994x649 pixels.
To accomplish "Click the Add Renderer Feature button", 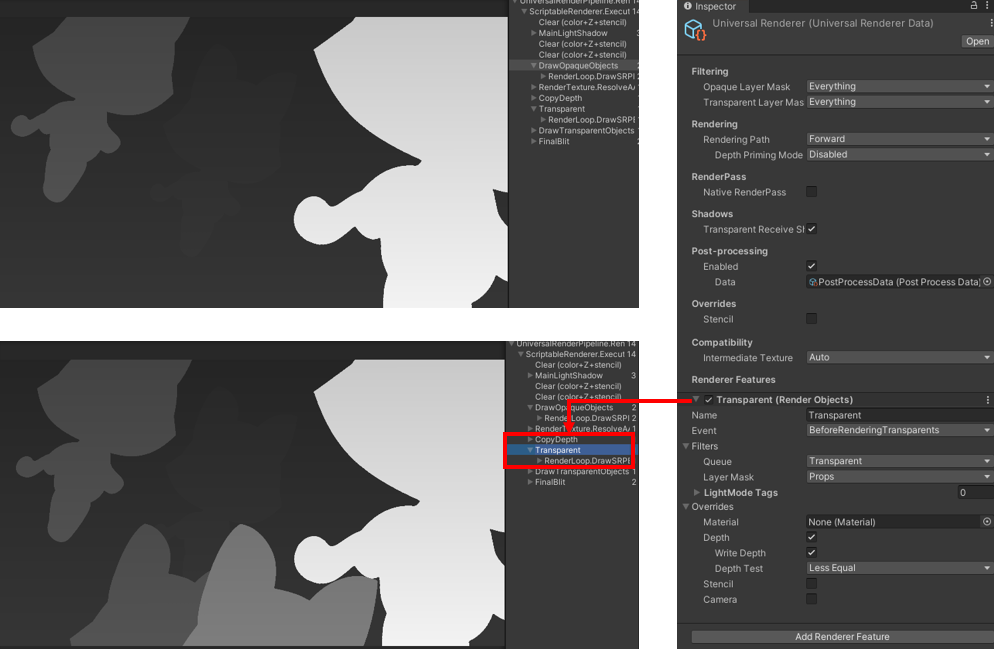I will [x=841, y=636].
